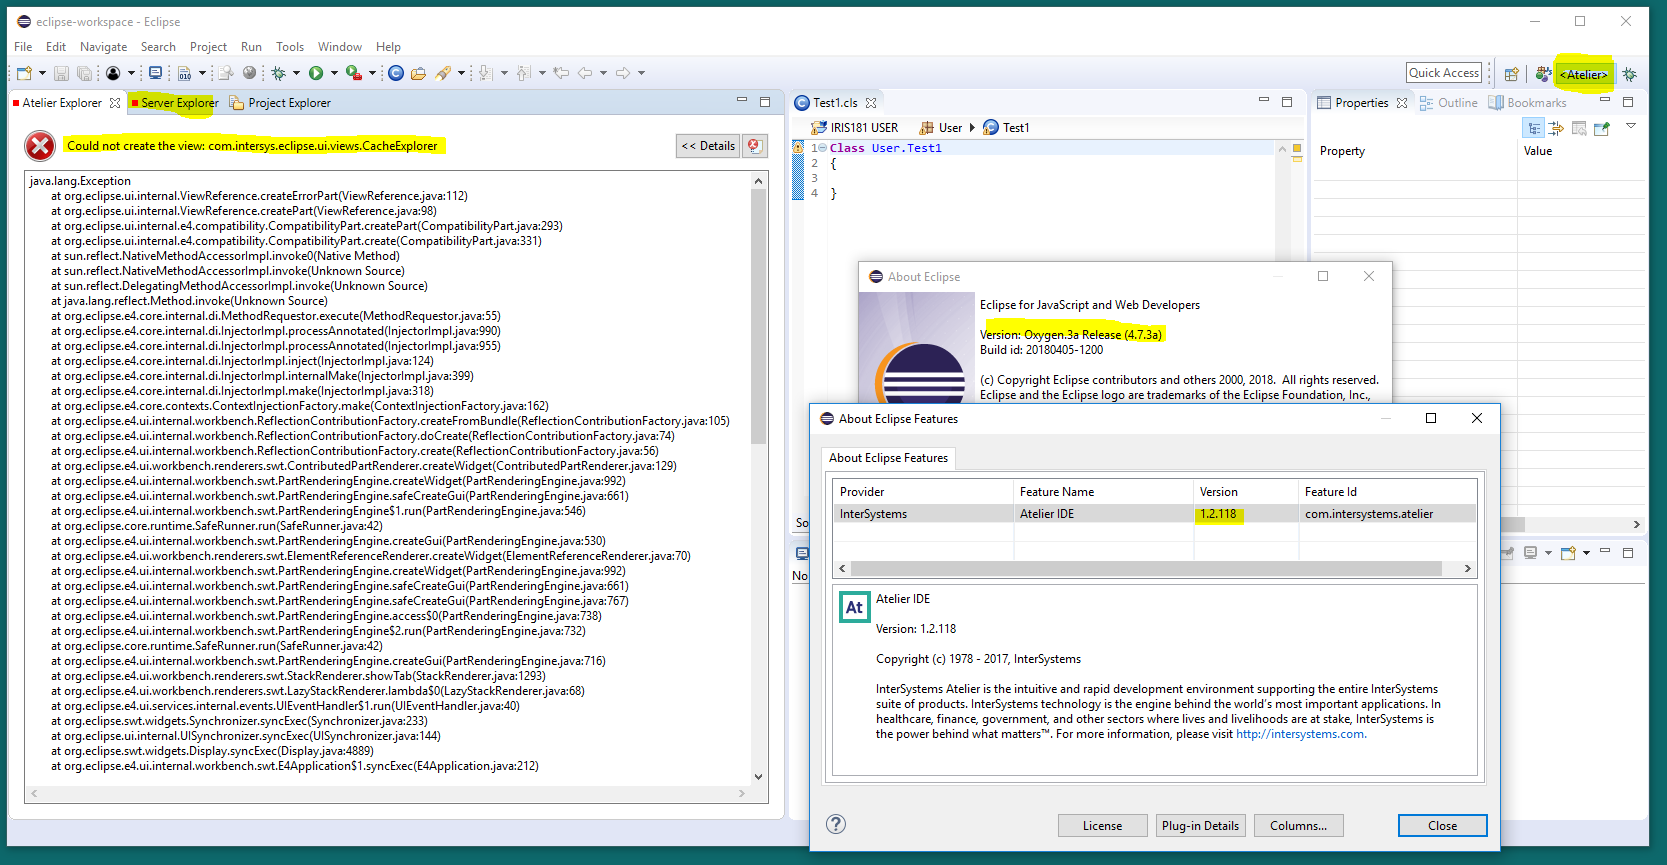Click Restore Default Value icon in Properties

(1579, 128)
